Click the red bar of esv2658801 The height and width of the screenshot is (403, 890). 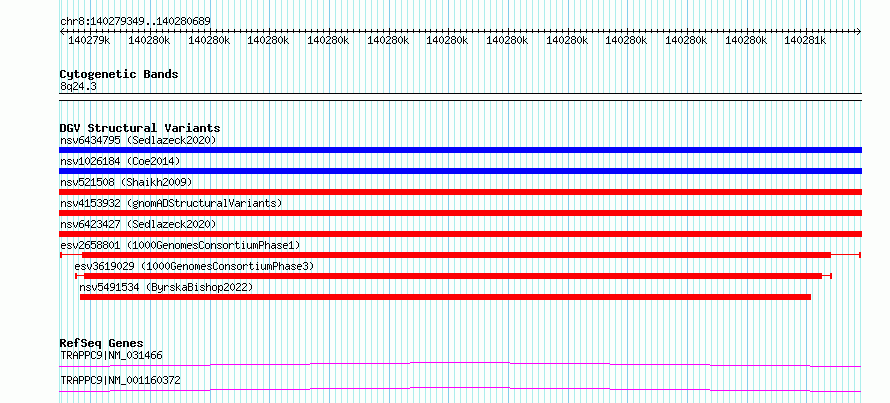click(460, 255)
